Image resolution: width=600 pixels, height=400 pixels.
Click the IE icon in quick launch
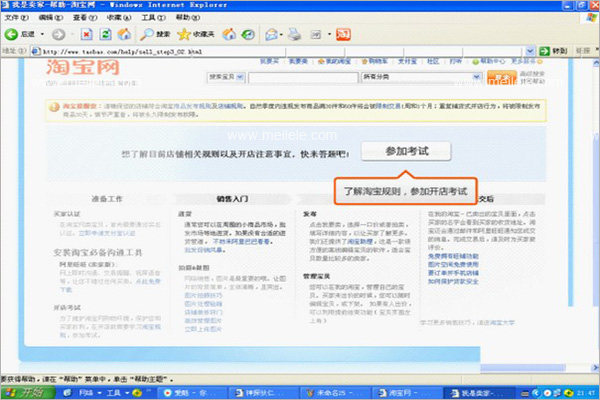(68, 393)
